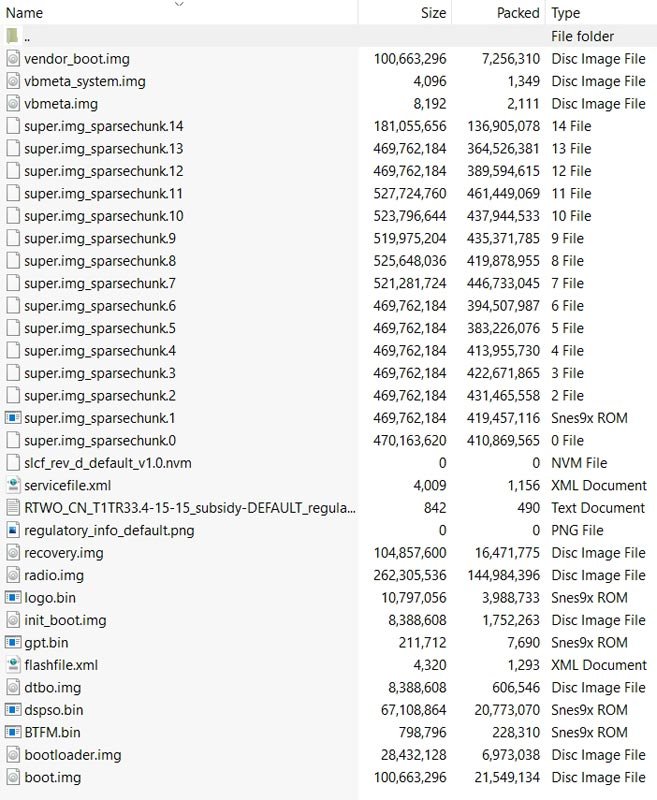Click the regulatory_info_default.png image icon

[x=13, y=530]
